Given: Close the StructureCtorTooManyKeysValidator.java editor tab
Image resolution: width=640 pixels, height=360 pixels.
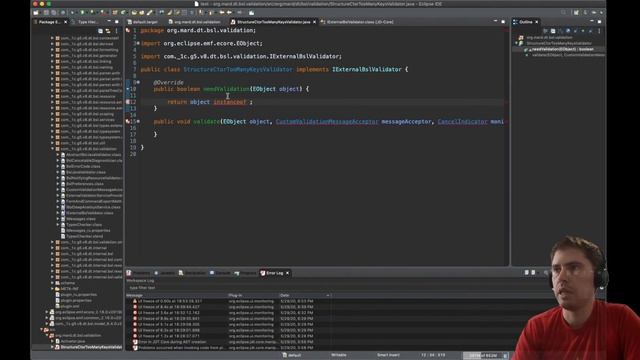Looking at the screenshot, I should tap(314, 22).
